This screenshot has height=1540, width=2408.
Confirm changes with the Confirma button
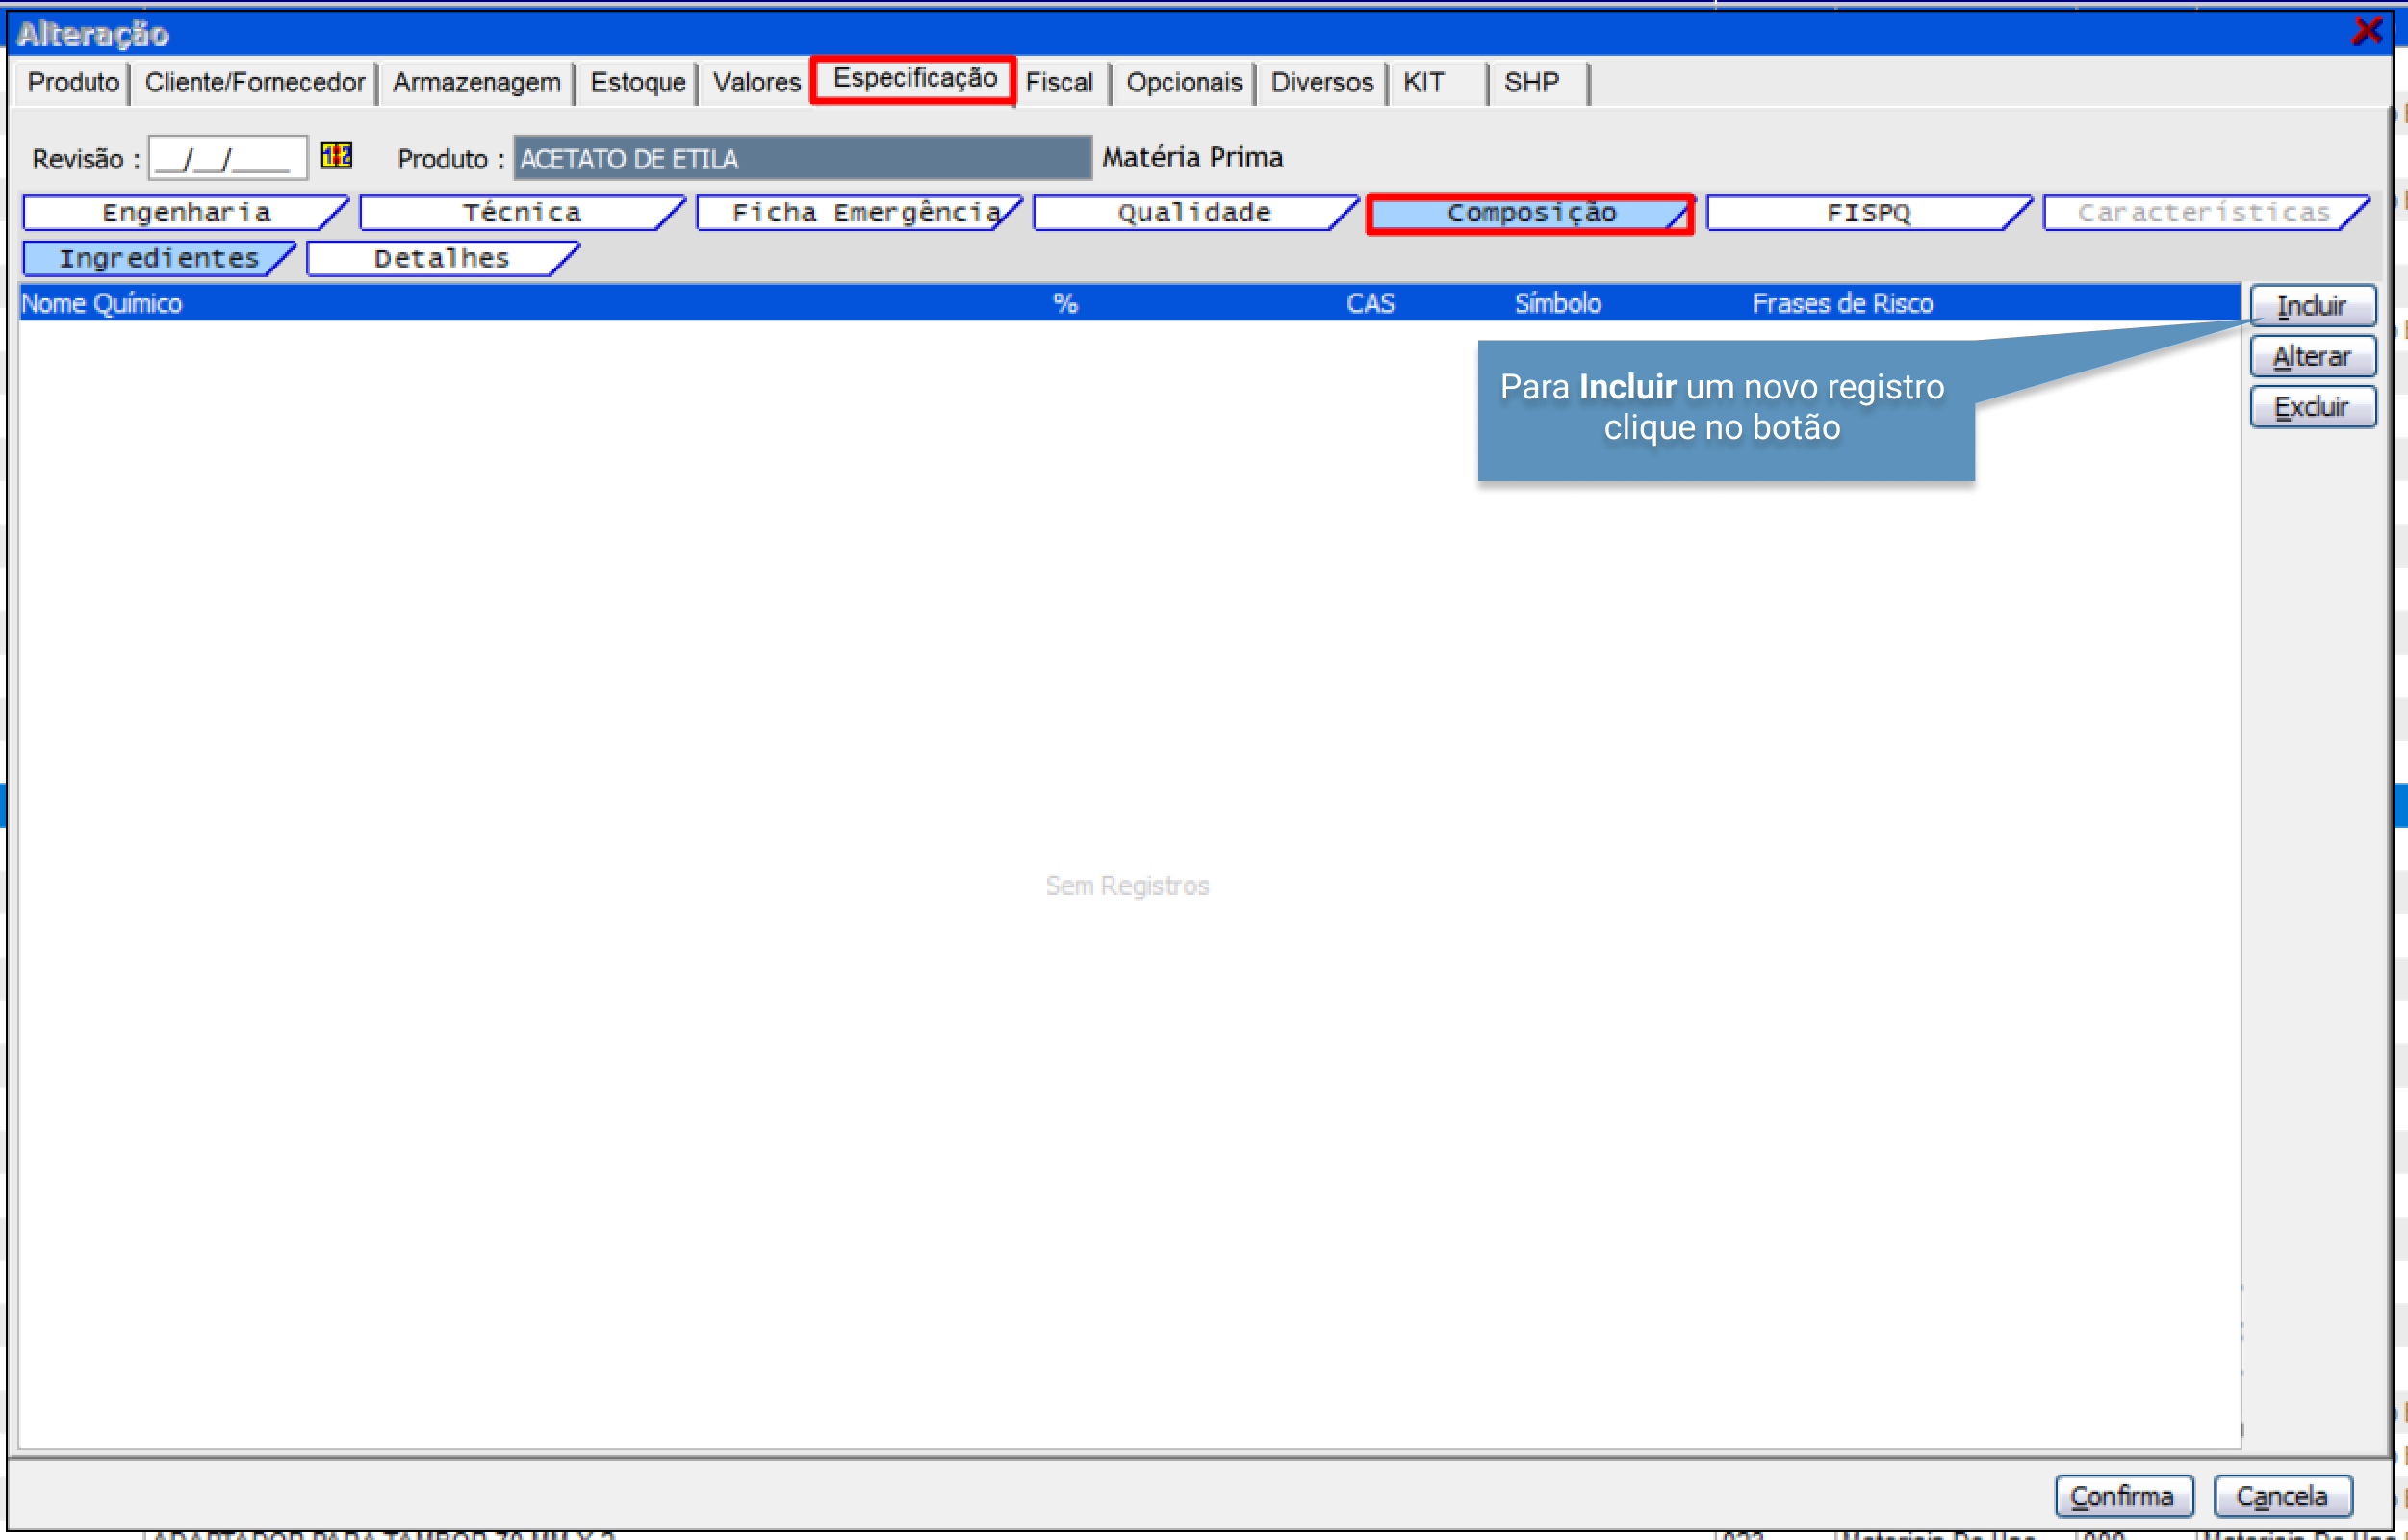pyautogui.click(x=2123, y=1496)
